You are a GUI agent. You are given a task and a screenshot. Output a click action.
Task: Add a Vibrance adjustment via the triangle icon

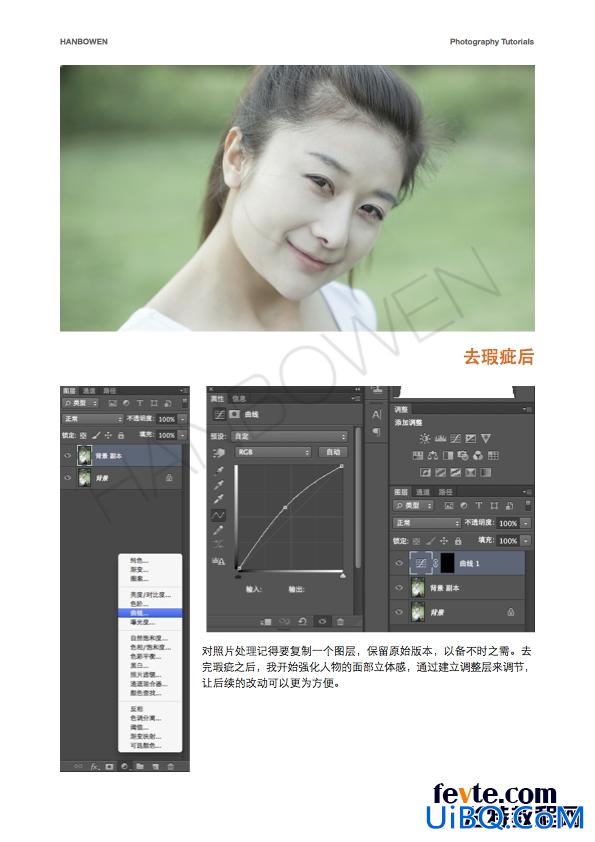[485, 439]
